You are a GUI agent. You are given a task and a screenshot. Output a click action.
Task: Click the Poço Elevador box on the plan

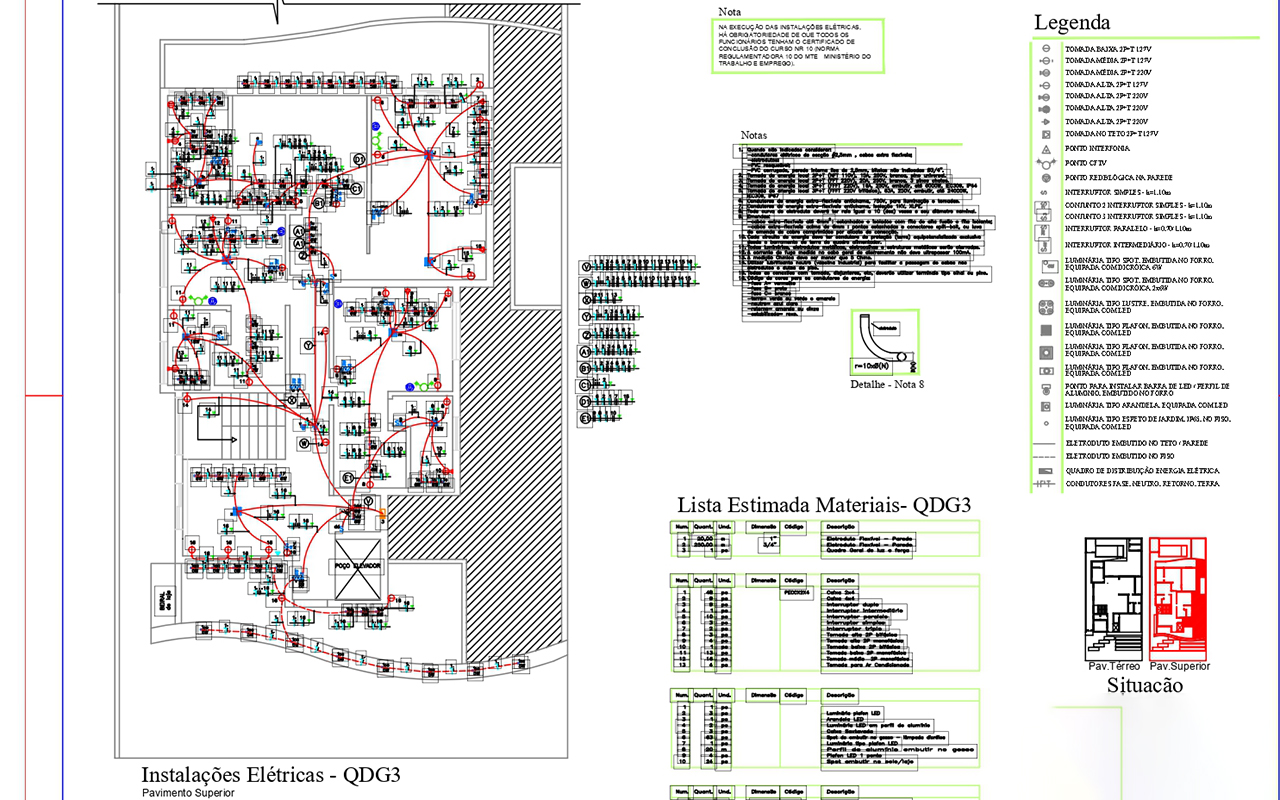click(358, 567)
